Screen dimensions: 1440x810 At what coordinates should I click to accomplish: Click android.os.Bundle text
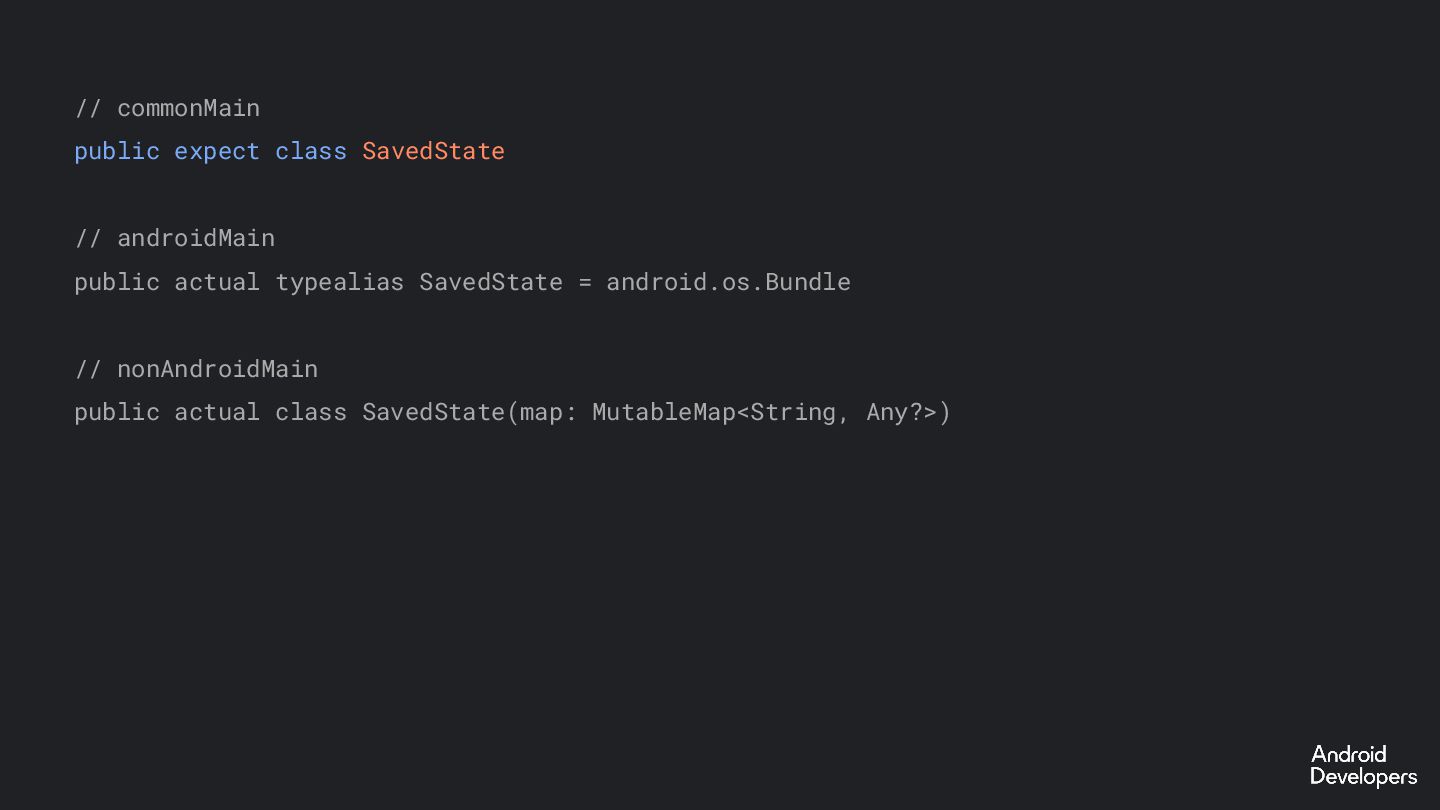[728, 282]
